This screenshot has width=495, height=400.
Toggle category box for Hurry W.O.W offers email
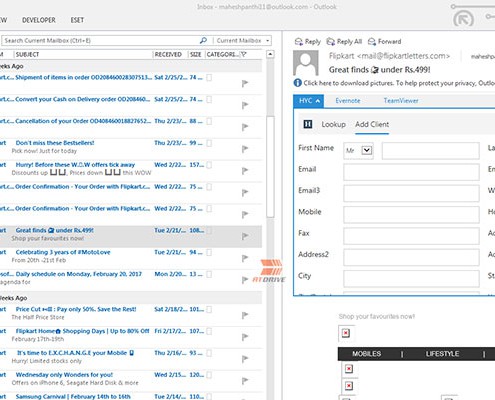(209, 165)
